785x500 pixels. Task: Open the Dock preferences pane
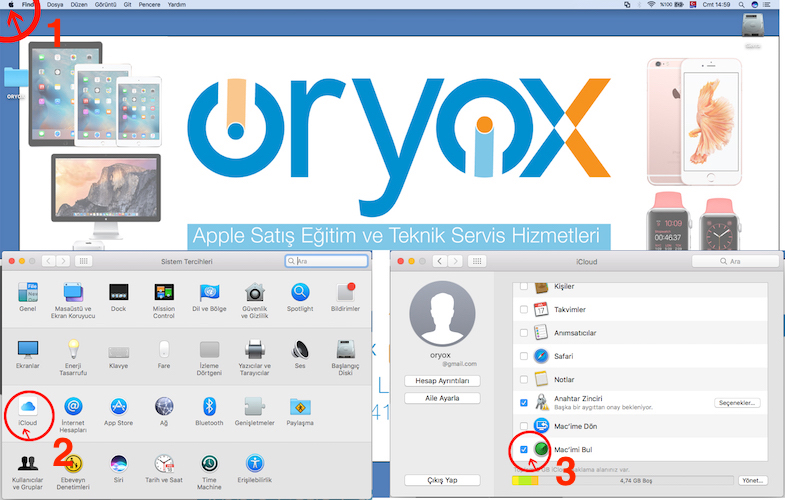[x=119, y=297]
